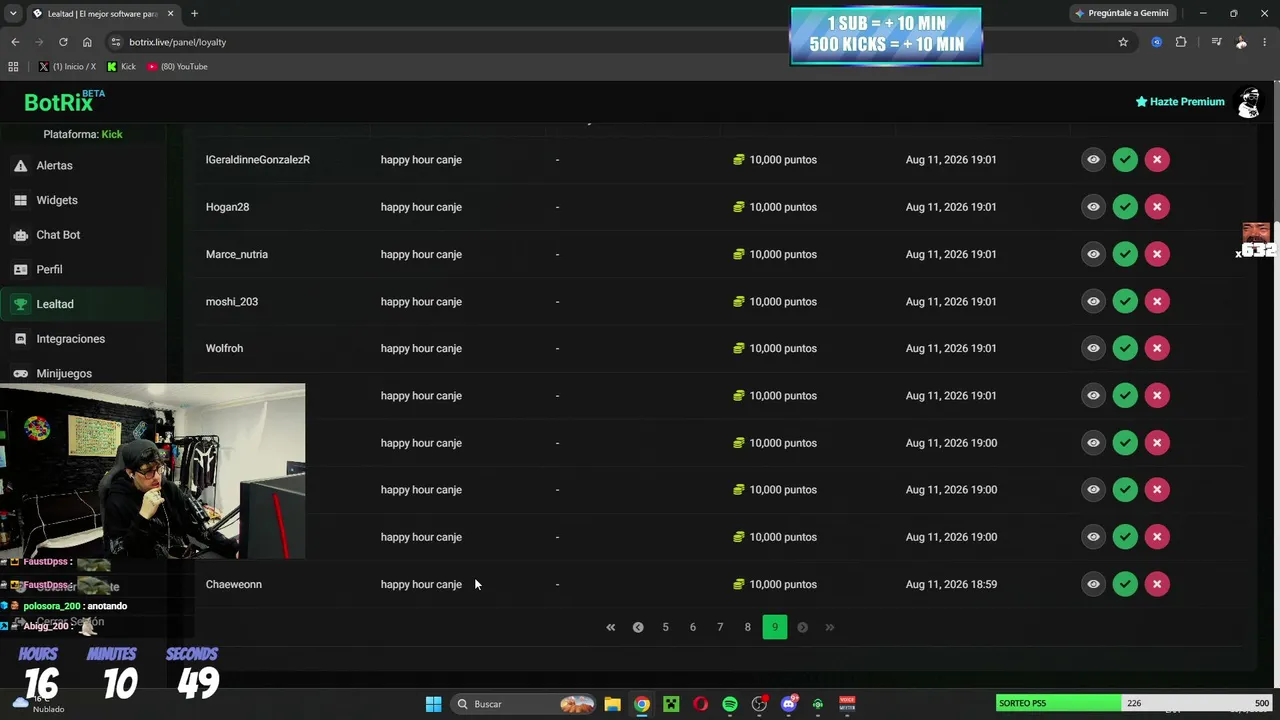Reload the browser page

pos(63,42)
